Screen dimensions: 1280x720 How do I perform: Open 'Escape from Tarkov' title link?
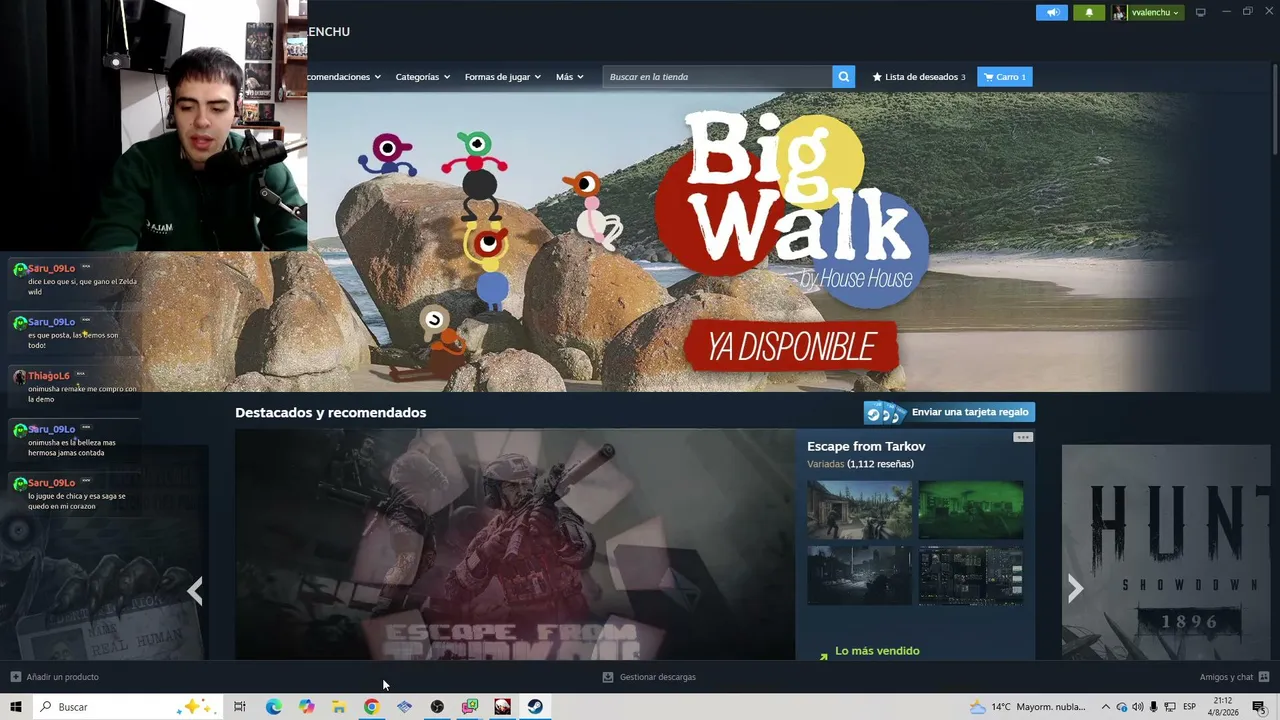pyautogui.click(x=866, y=446)
